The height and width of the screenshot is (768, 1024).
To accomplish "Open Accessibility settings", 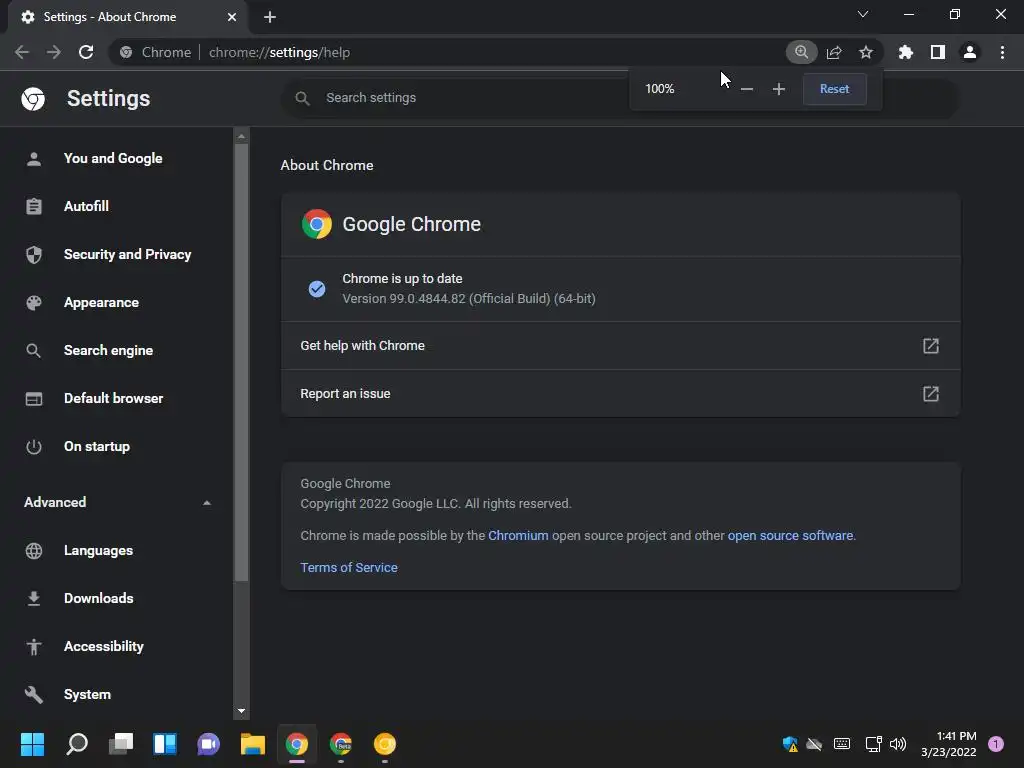I will coord(104,647).
